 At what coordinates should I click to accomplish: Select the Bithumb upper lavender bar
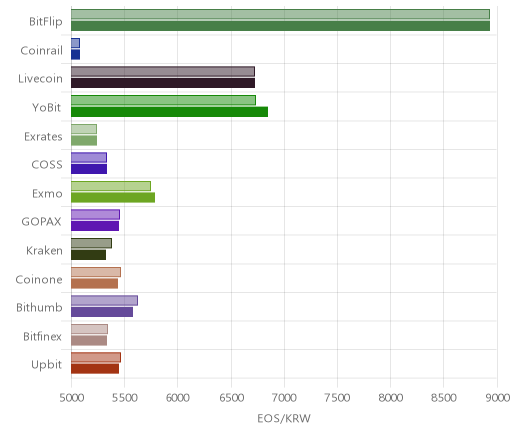(104, 300)
